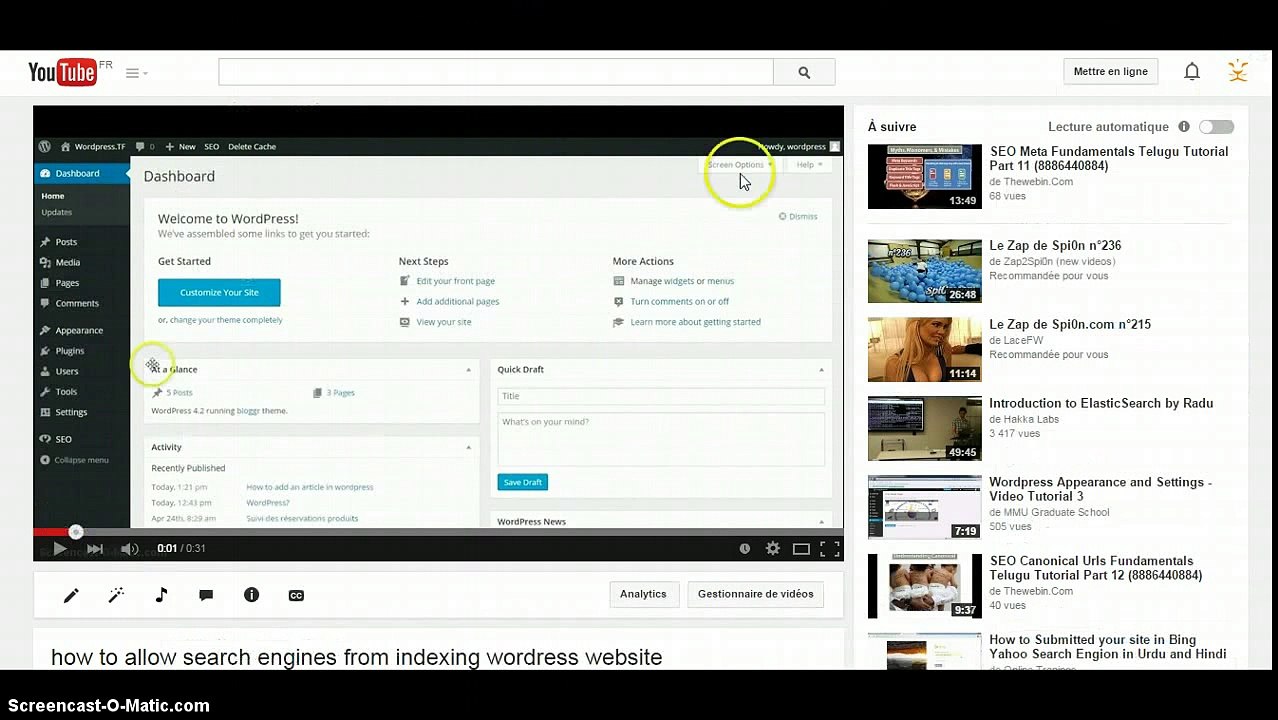Image resolution: width=1278 pixels, height=720 pixels.
Task: Open Wordpress Appearance and Settings Video Tutorial 3
Action: (x=1100, y=489)
